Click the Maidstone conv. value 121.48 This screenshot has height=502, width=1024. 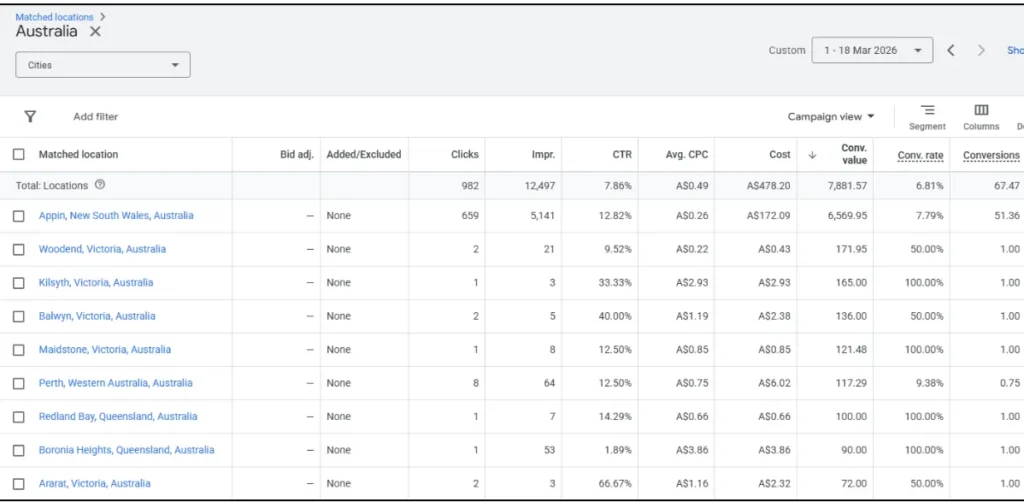852,349
